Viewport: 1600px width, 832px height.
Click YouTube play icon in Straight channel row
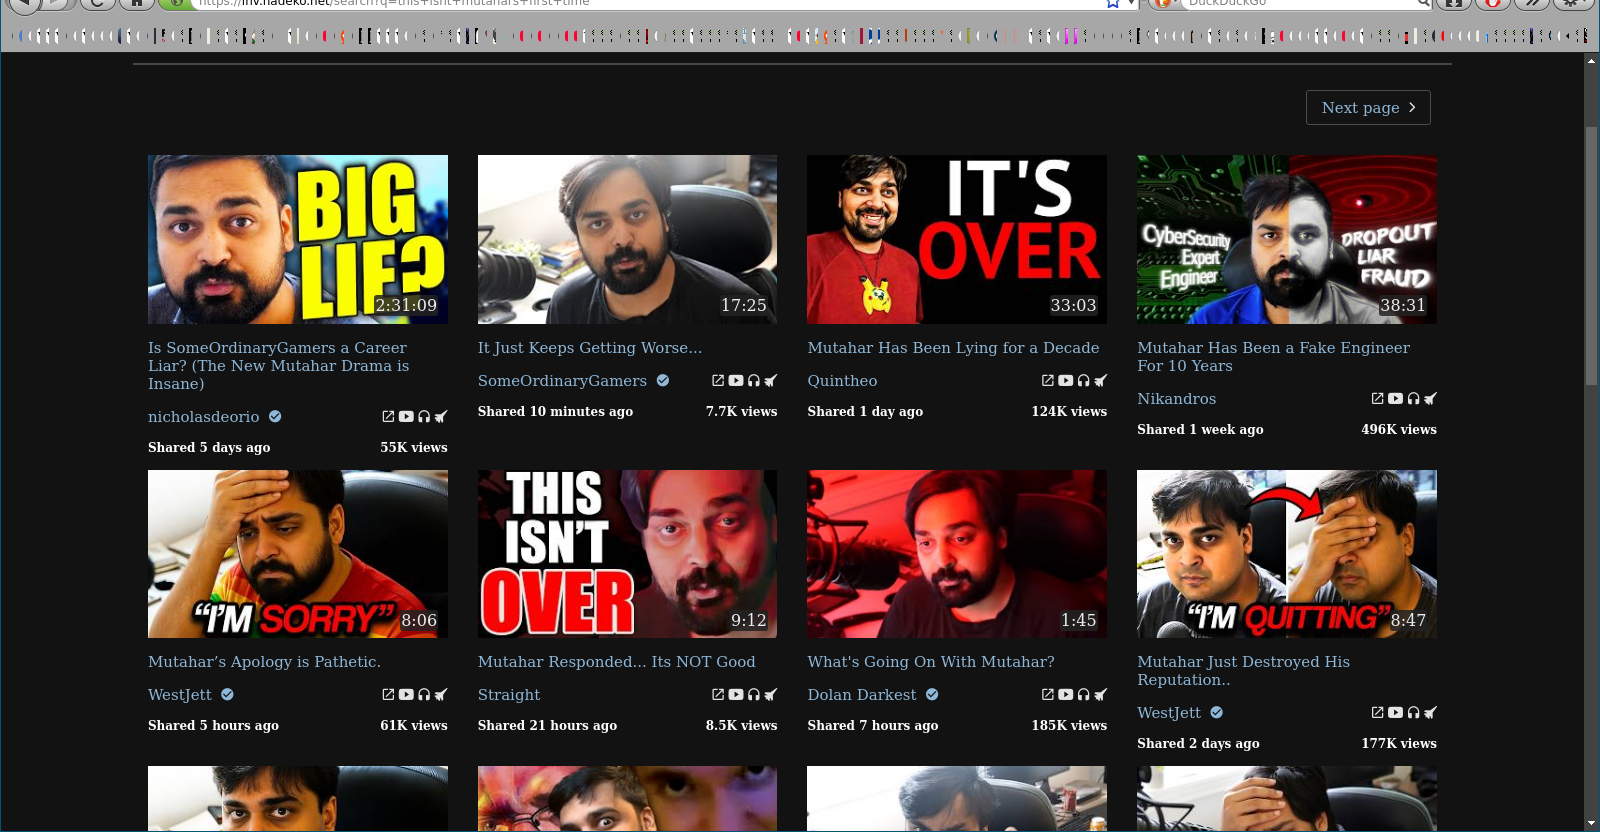tap(736, 695)
